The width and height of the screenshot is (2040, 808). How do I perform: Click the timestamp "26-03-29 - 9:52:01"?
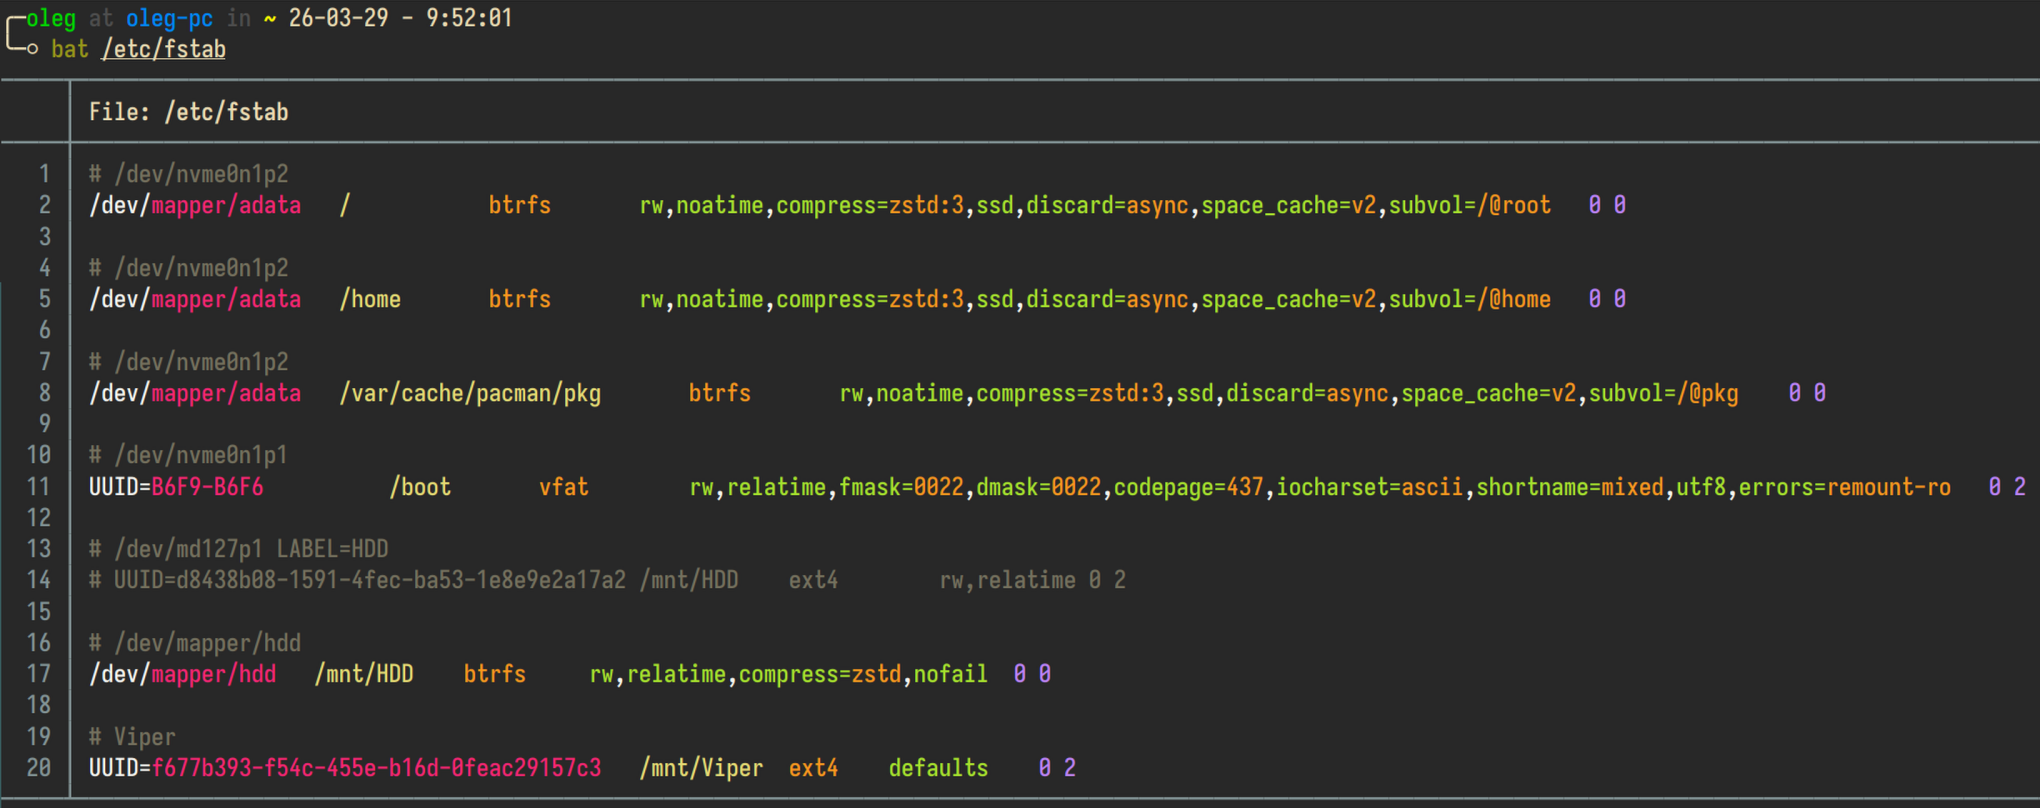(x=400, y=18)
